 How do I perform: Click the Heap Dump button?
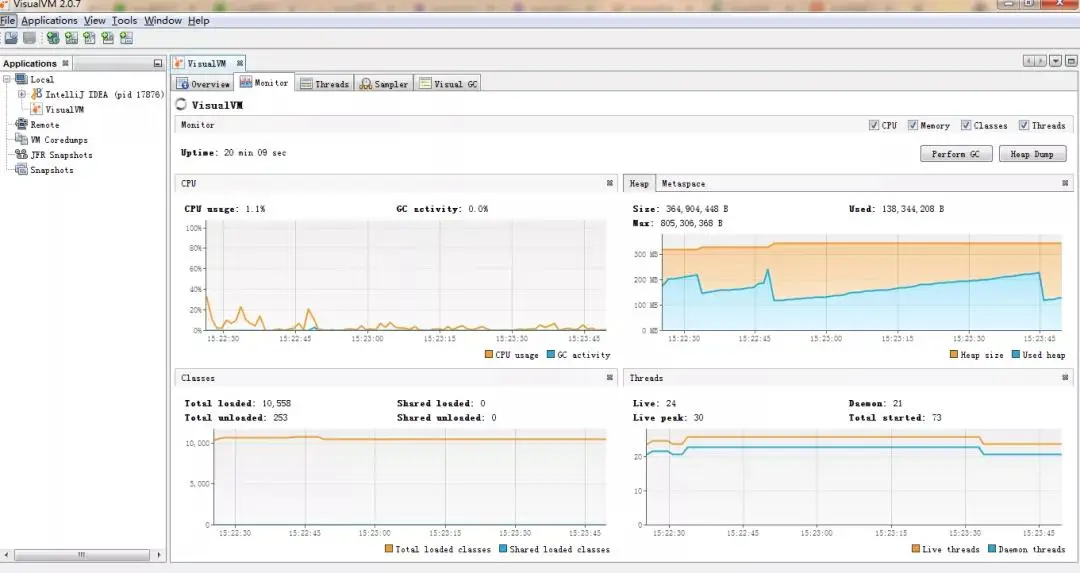pos(1032,154)
